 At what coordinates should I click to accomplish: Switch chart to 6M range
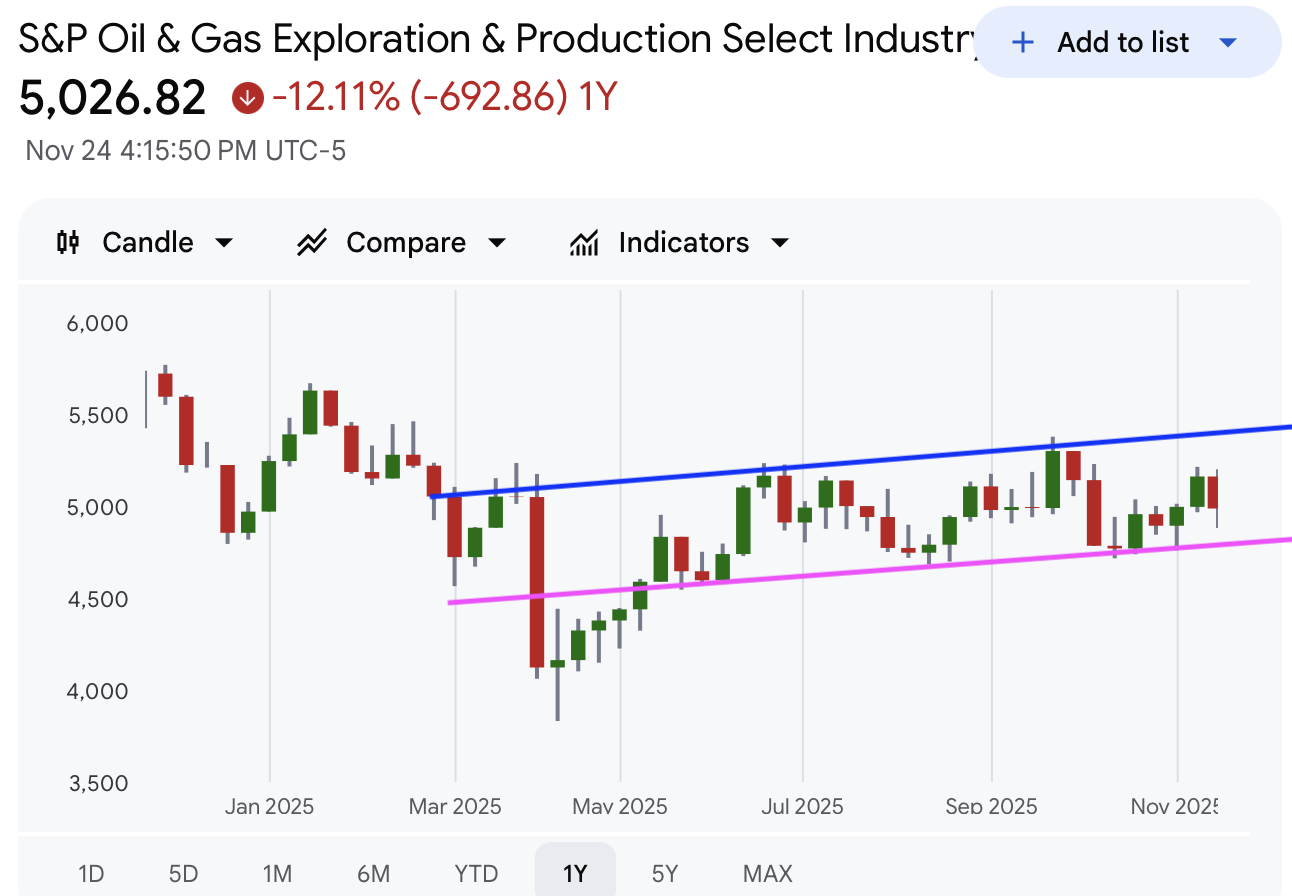[x=373, y=873]
